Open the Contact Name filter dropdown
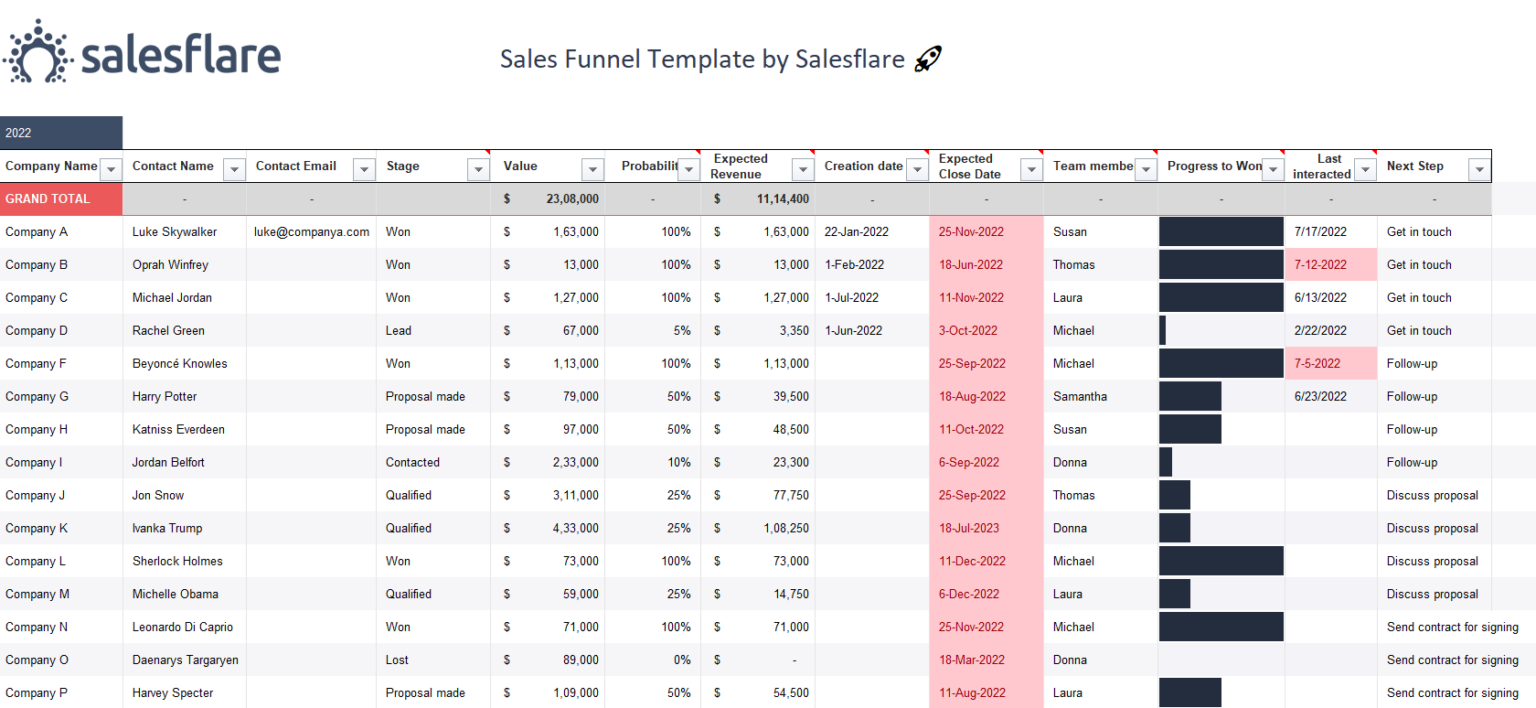Image resolution: width=1536 pixels, height=708 pixels. click(x=234, y=168)
